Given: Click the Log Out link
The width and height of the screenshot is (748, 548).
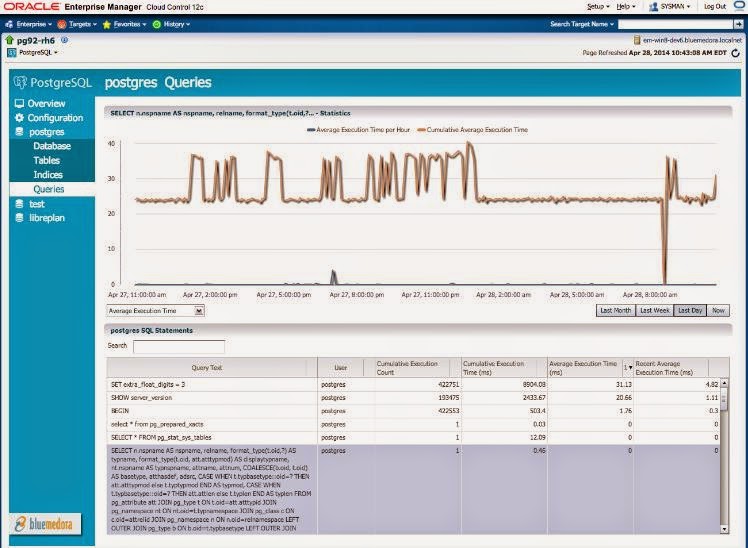Looking at the screenshot, I should tap(715, 7).
